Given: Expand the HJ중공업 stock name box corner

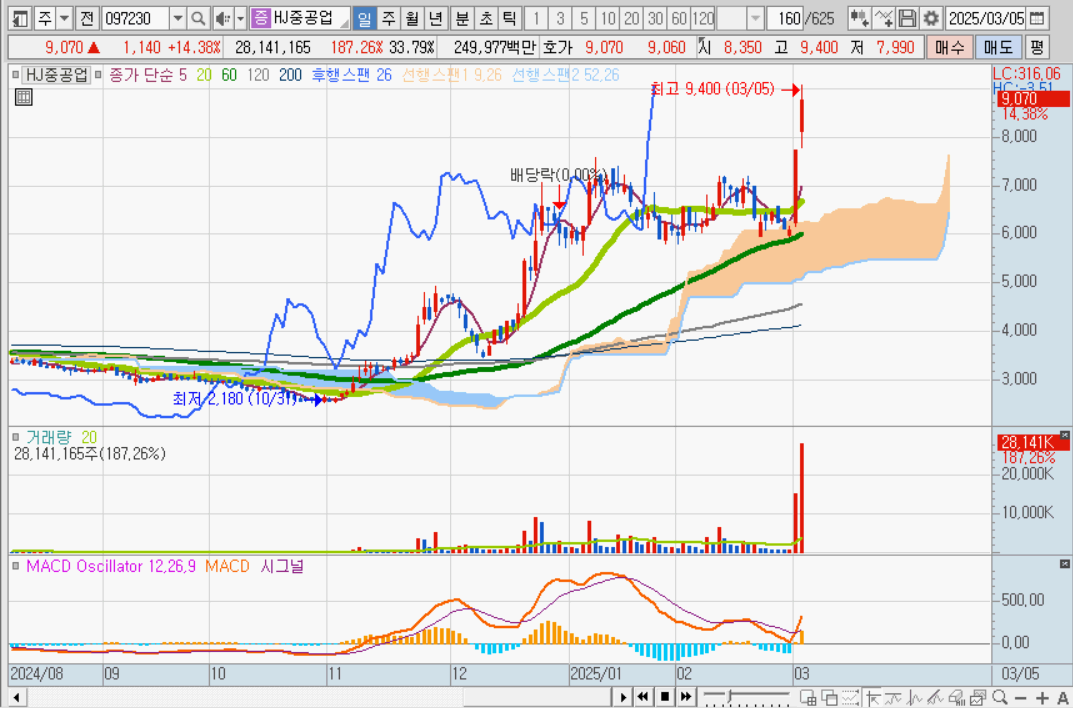Looking at the screenshot, I should (344, 24).
